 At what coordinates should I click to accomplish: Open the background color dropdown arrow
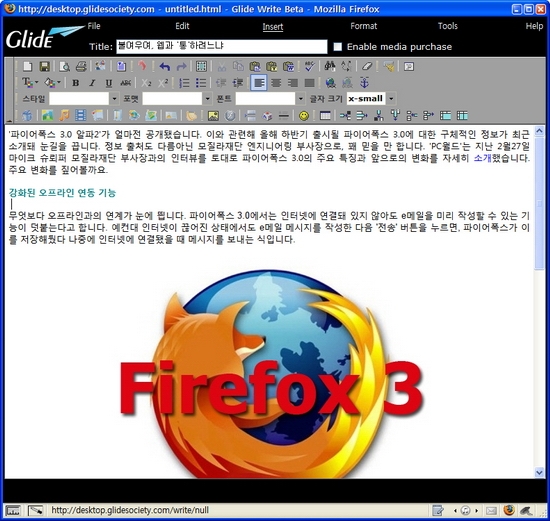59,83
